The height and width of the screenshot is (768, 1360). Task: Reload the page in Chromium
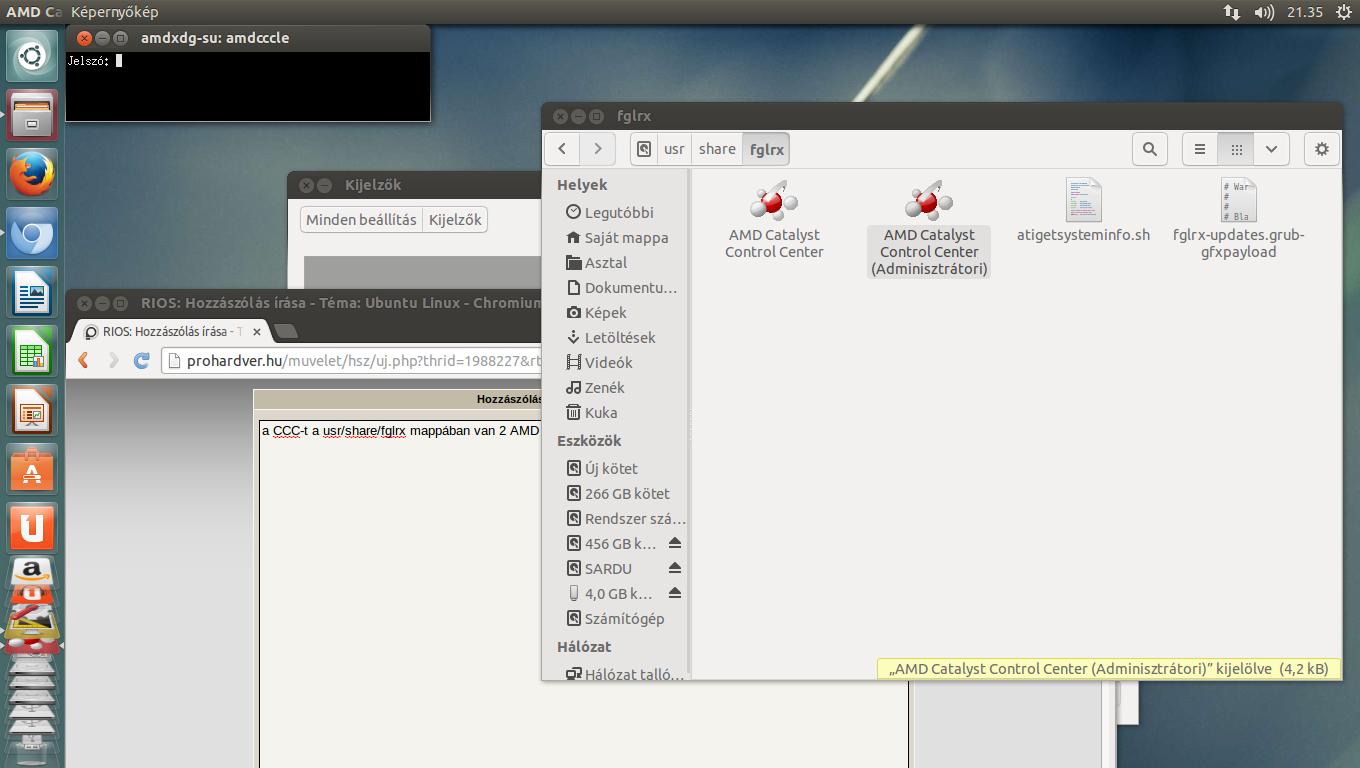(142, 360)
